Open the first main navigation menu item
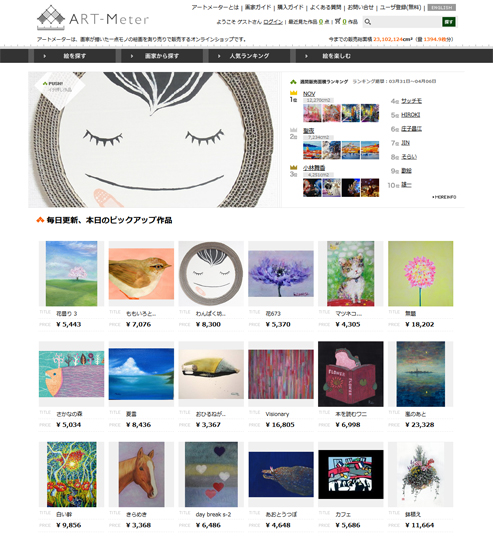Screen dimensions: 493x550 [74, 56]
